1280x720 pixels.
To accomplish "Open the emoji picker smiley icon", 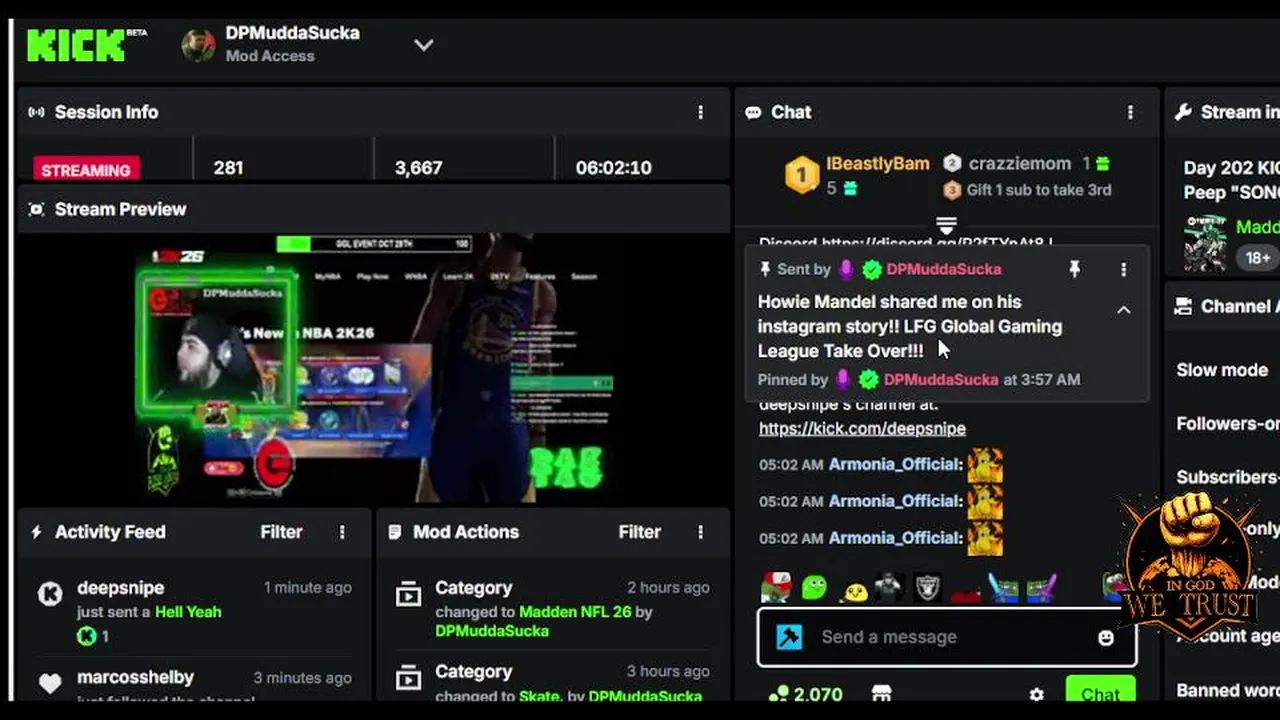I will (x=1105, y=637).
